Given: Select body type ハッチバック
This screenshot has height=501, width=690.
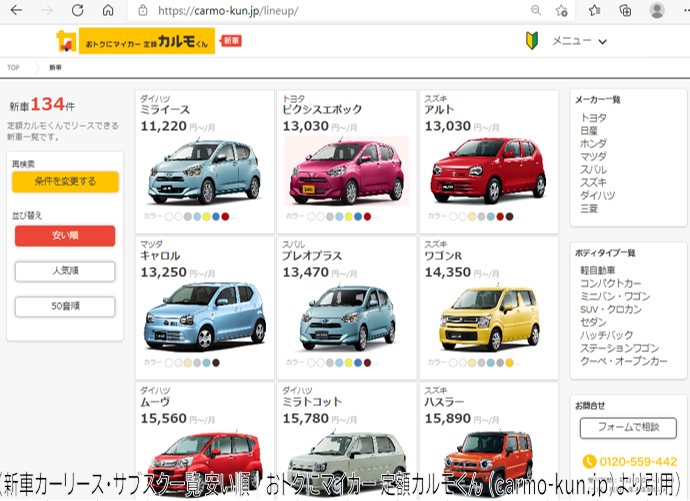Looking at the screenshot, I should coord(606,335).
